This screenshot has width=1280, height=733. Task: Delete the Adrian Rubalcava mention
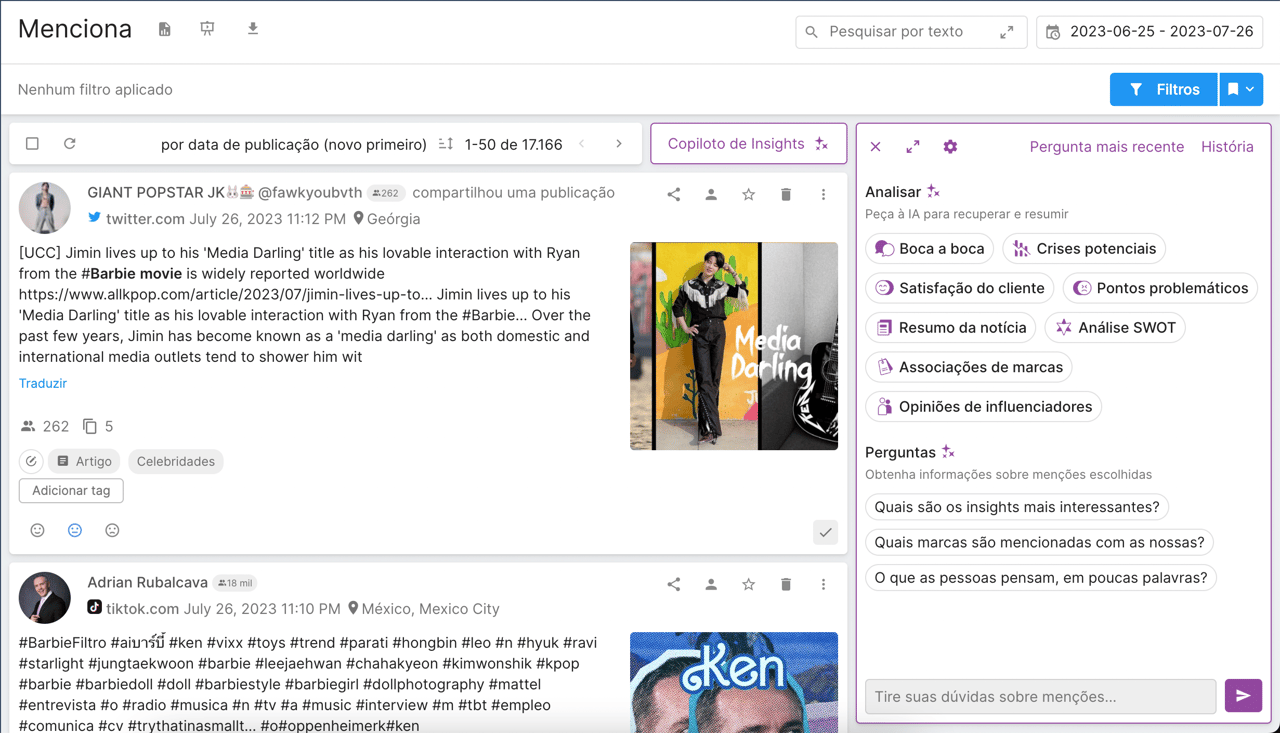point(786,585)
